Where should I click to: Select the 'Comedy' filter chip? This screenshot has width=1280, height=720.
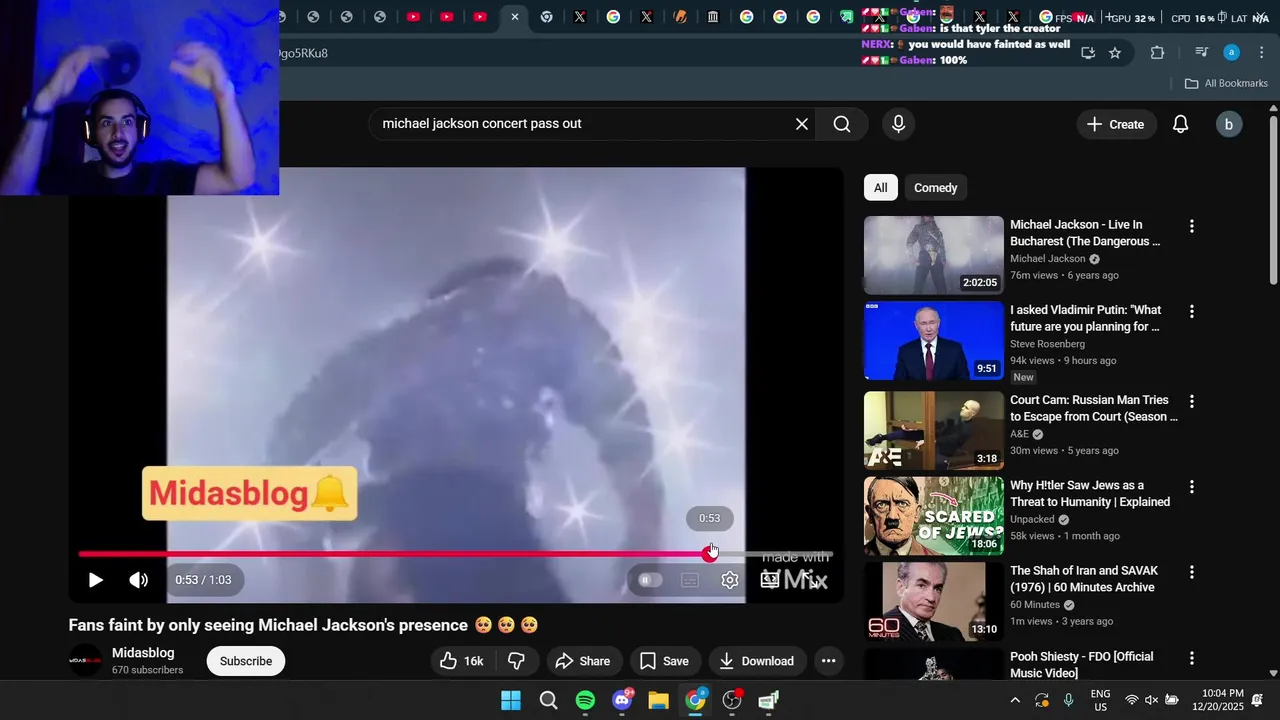[x=935, y=188]
